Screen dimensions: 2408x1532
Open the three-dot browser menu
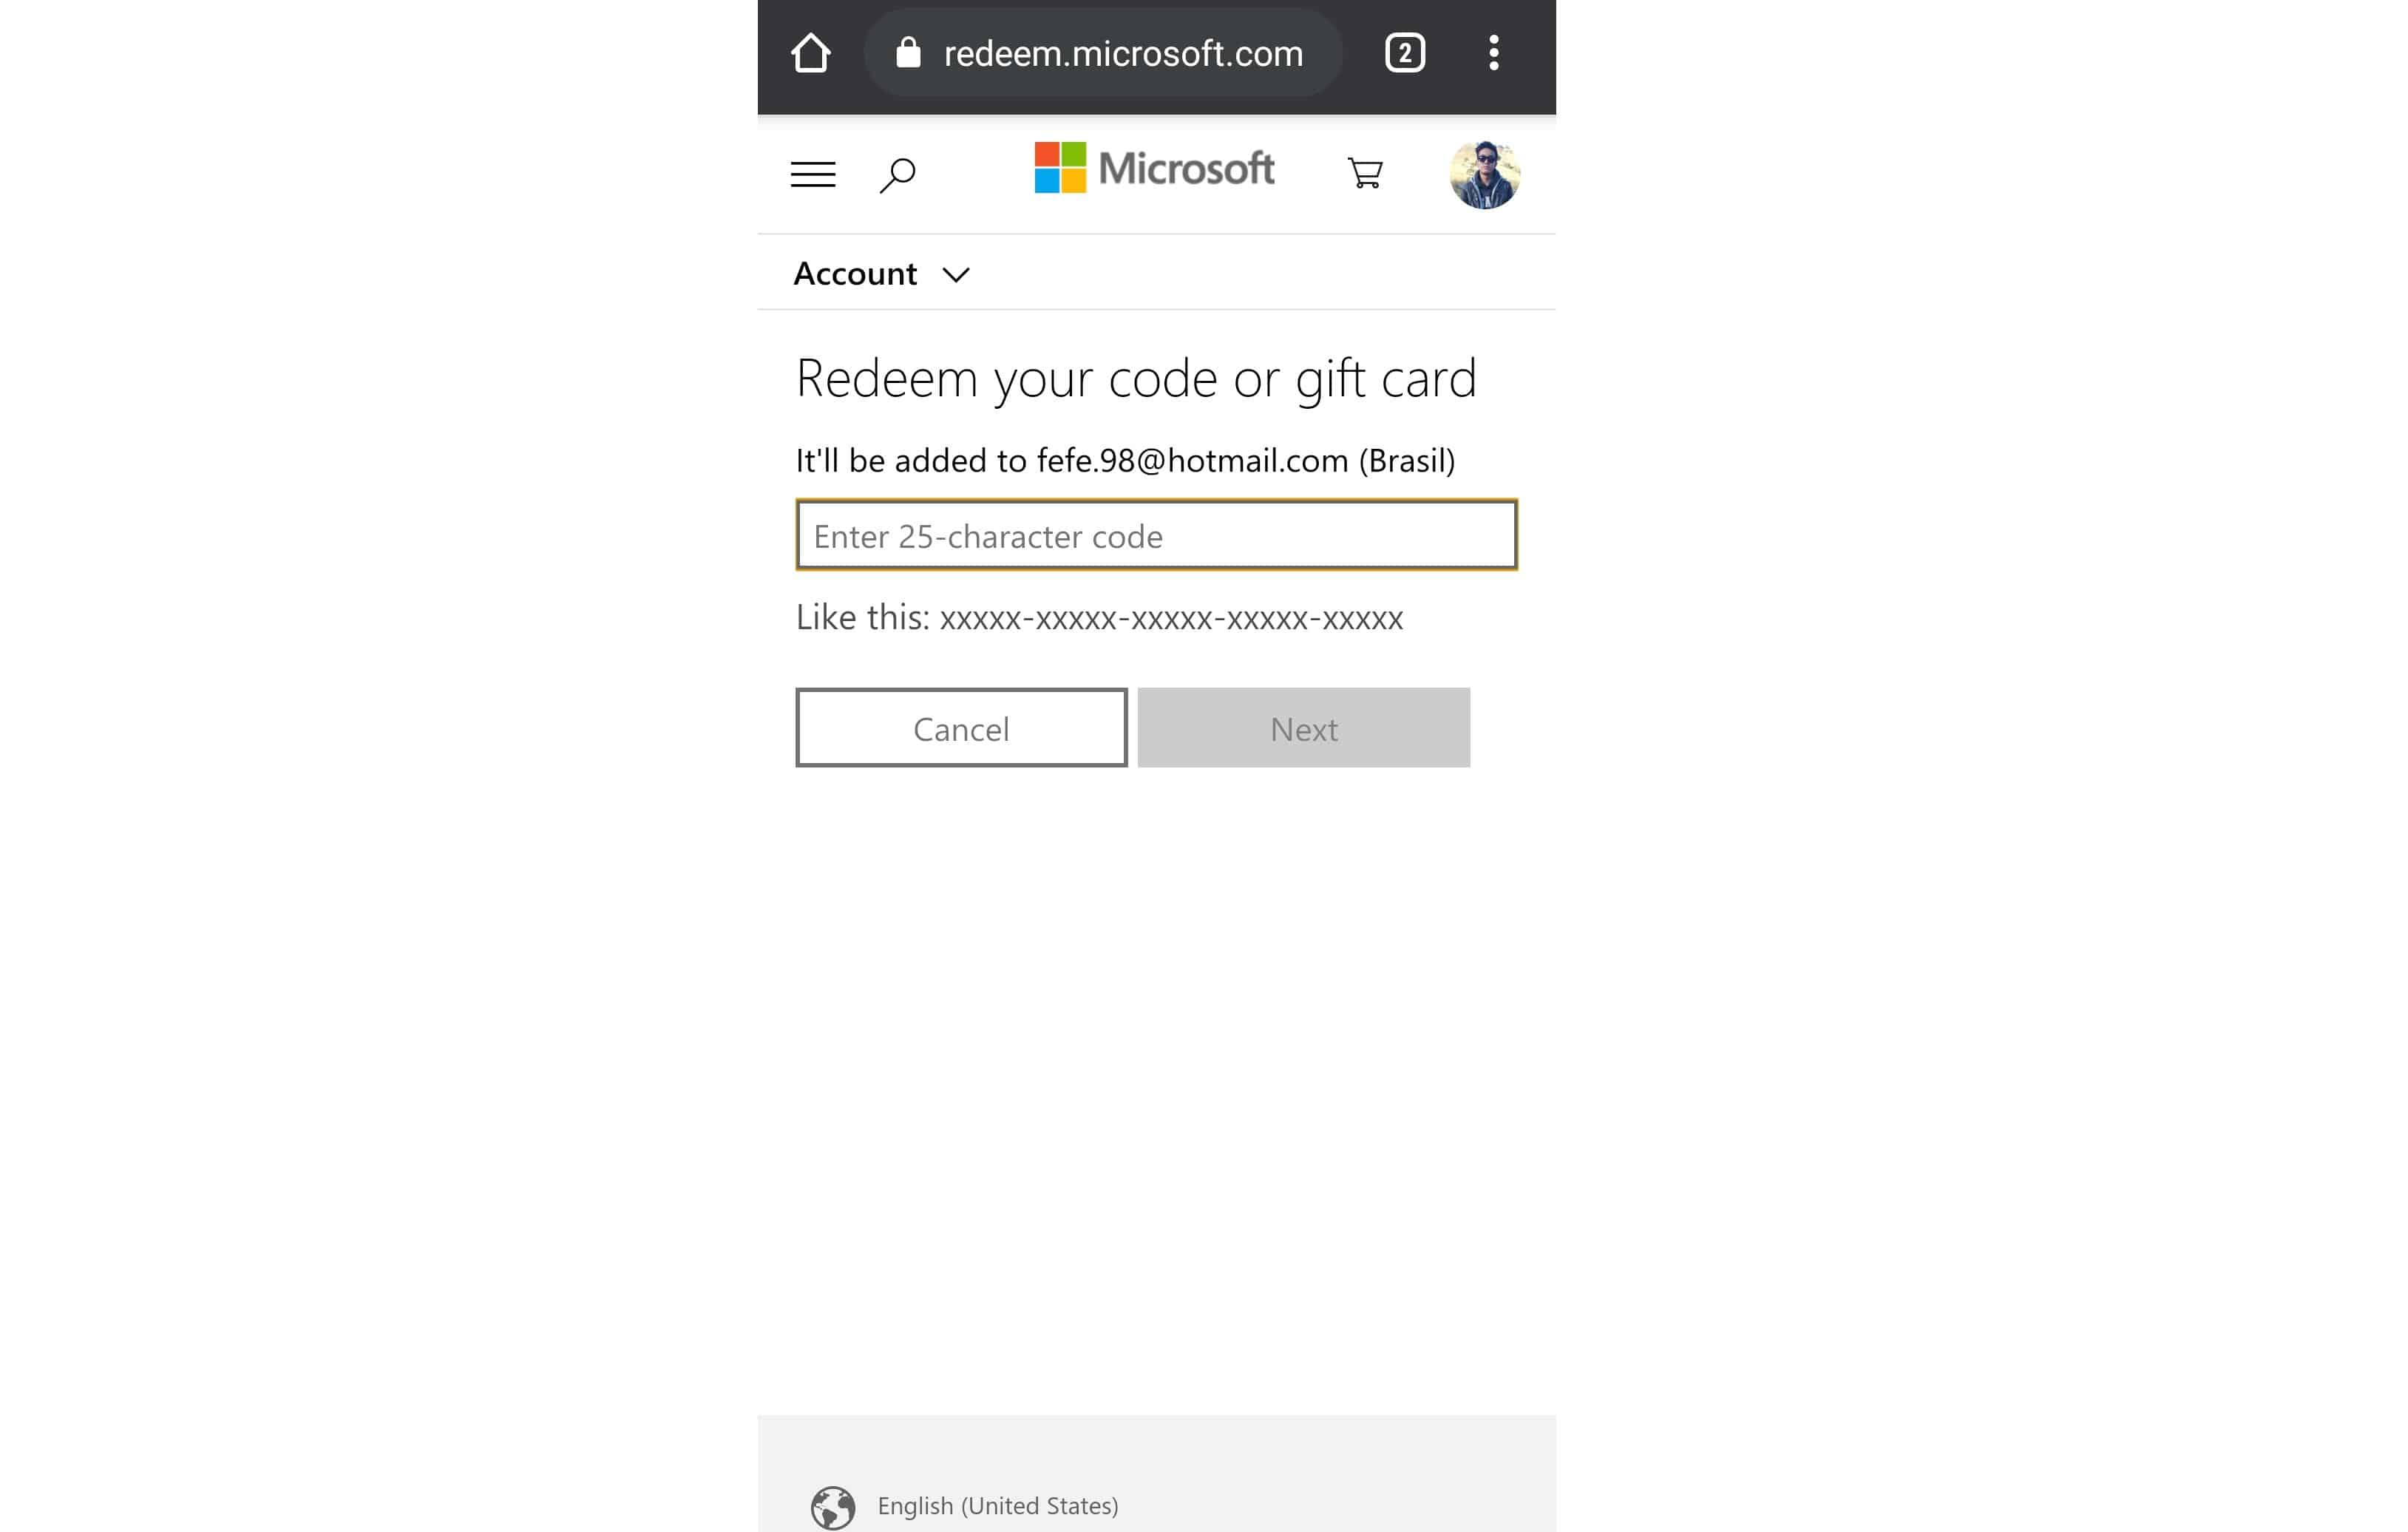(x=1493, y=53)
